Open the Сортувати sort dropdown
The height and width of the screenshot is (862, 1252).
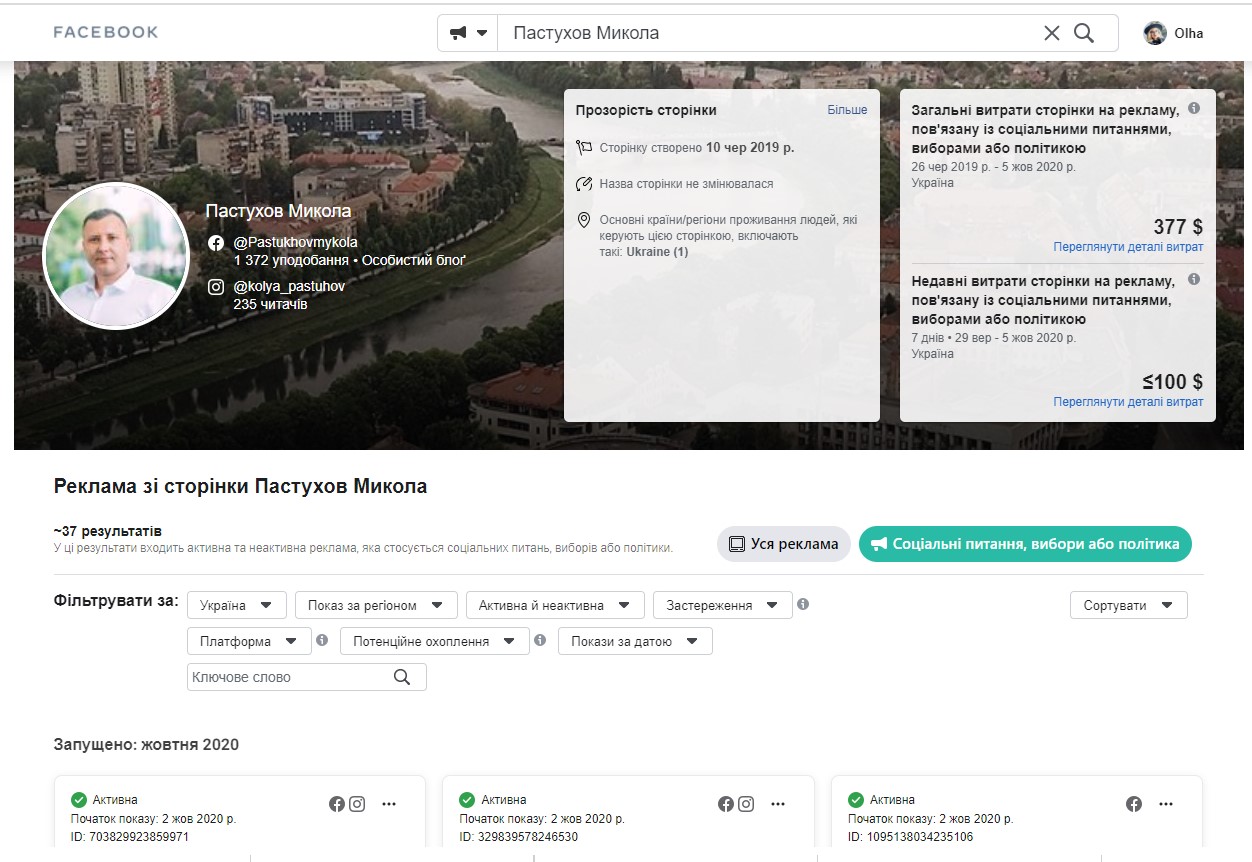click(1129, 605)
